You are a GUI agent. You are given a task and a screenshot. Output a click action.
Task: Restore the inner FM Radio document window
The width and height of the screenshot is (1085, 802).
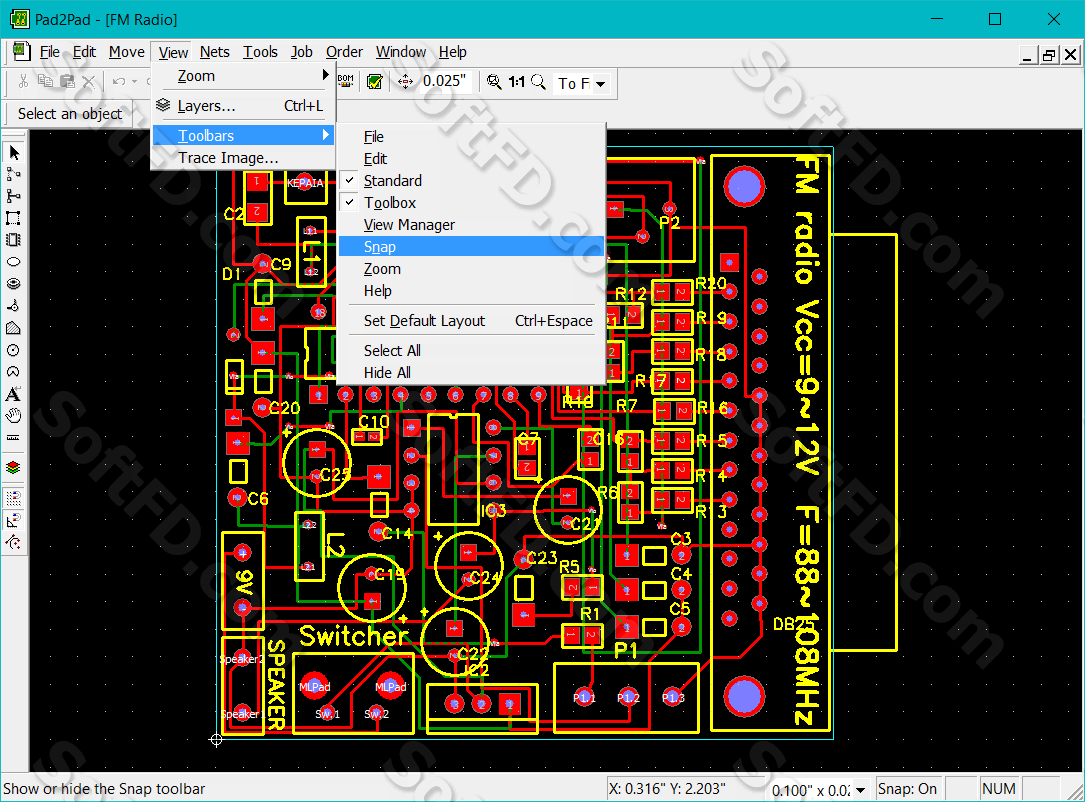[1049, 55]
